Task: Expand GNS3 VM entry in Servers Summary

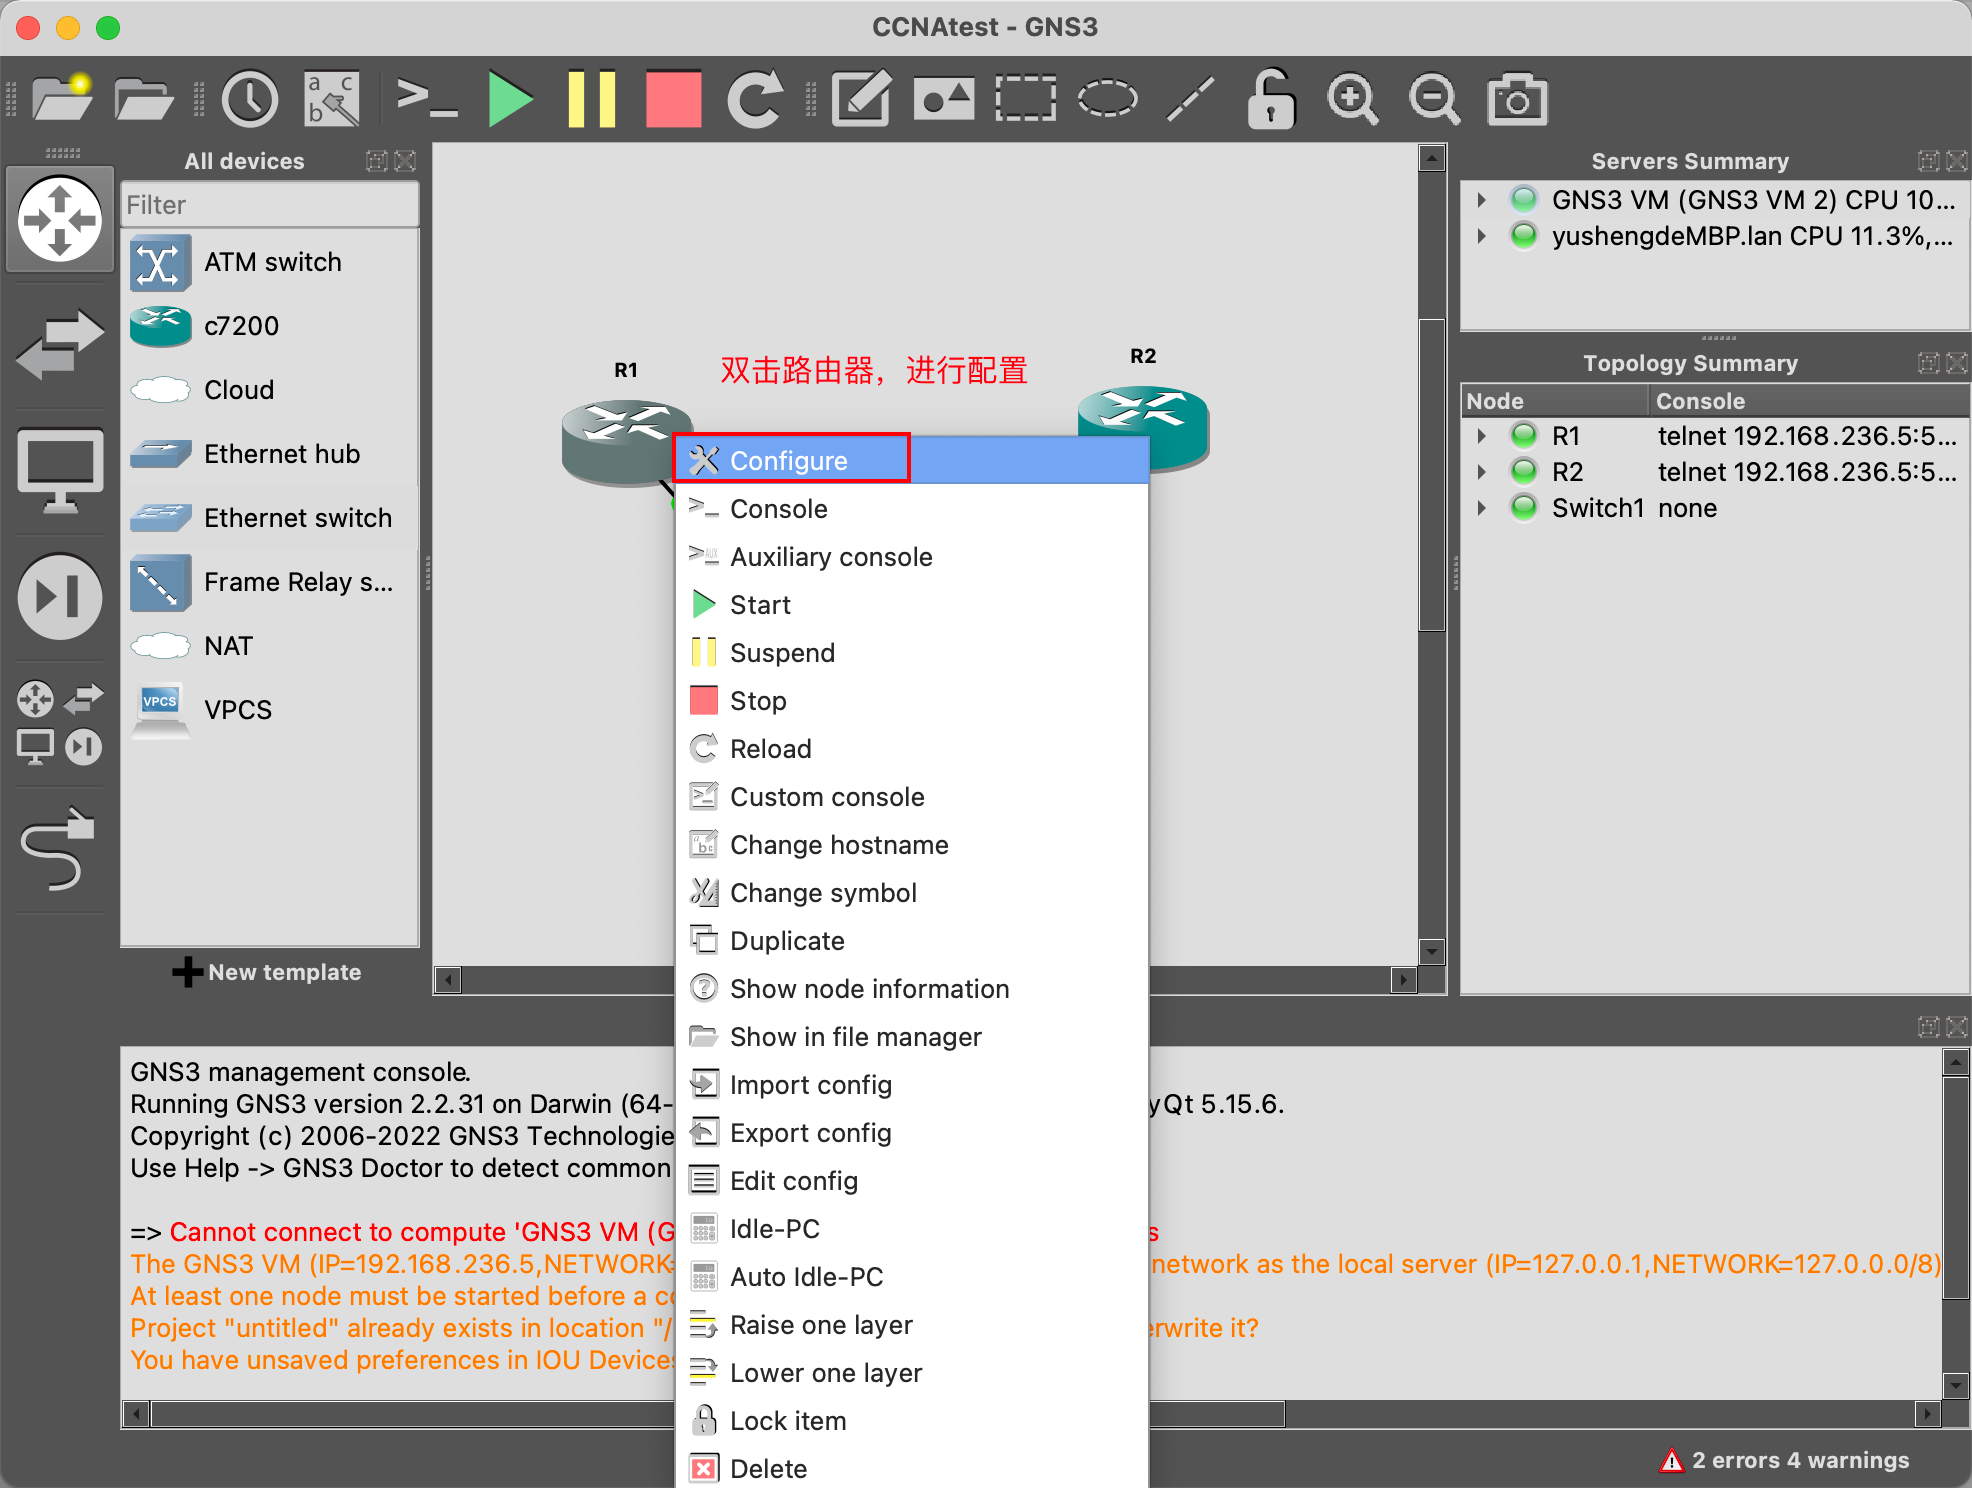Action: 1482,199
